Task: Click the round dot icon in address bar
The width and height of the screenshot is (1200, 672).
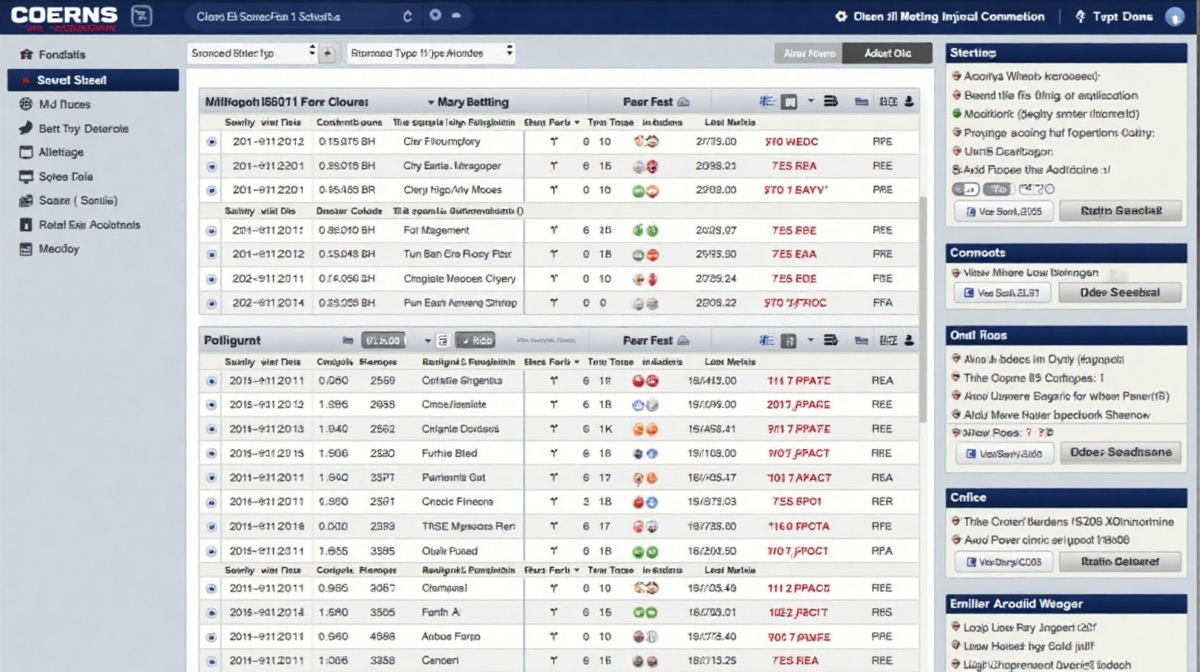Action: 435,17
